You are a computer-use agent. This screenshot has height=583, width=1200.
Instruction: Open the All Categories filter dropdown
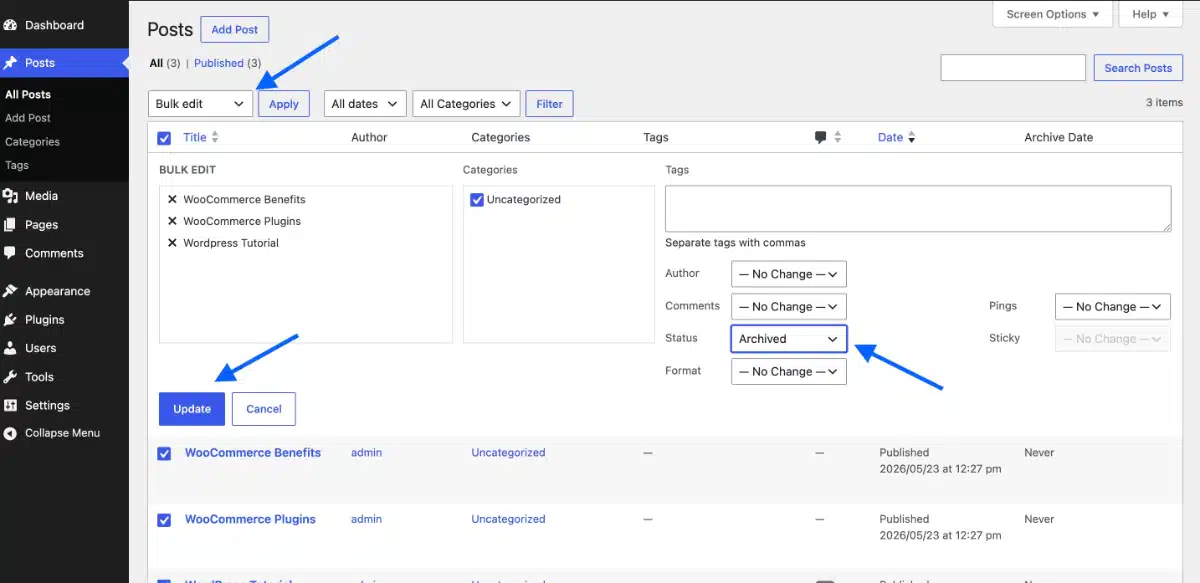coord(466,104)
